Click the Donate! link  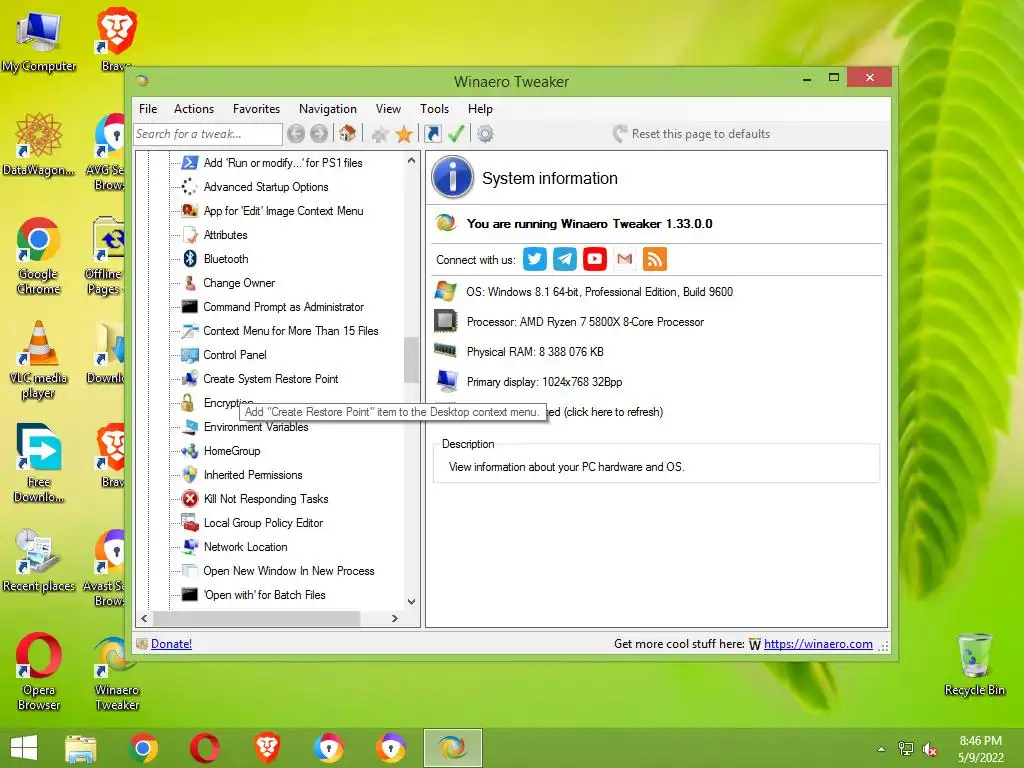pyautogui.click(x=171, y=644)
